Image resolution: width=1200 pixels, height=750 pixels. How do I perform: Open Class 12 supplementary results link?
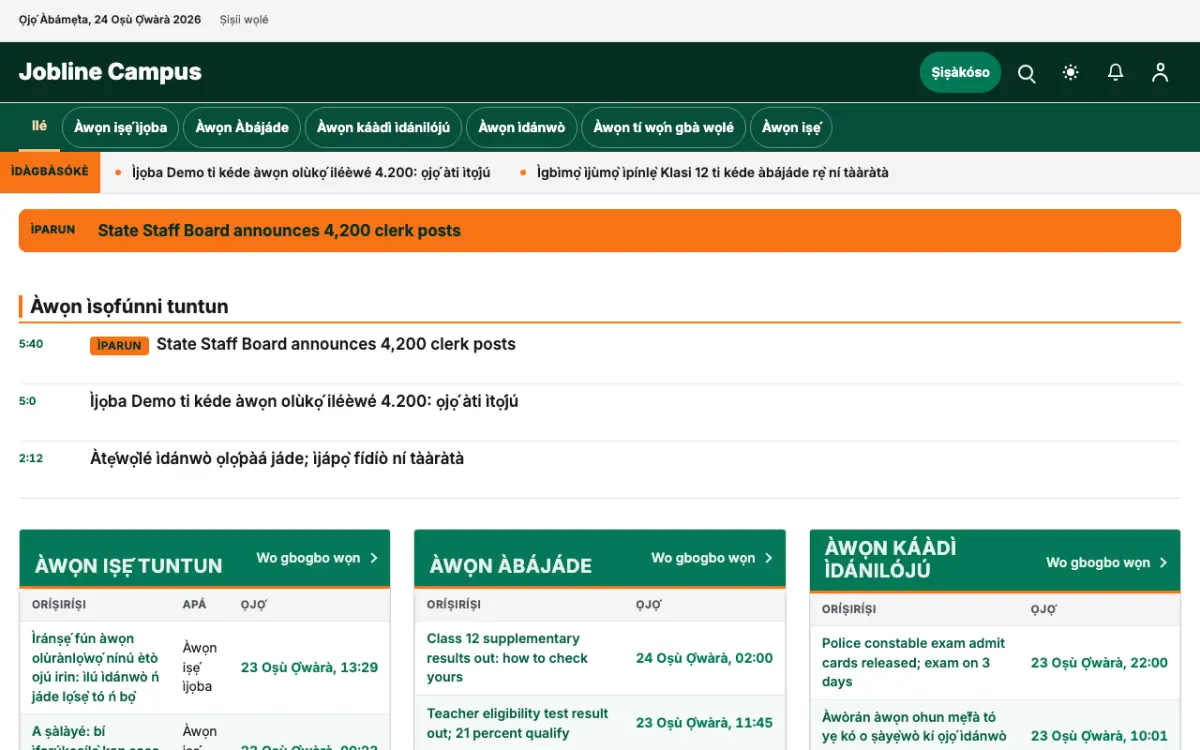[x=507, y=658]
